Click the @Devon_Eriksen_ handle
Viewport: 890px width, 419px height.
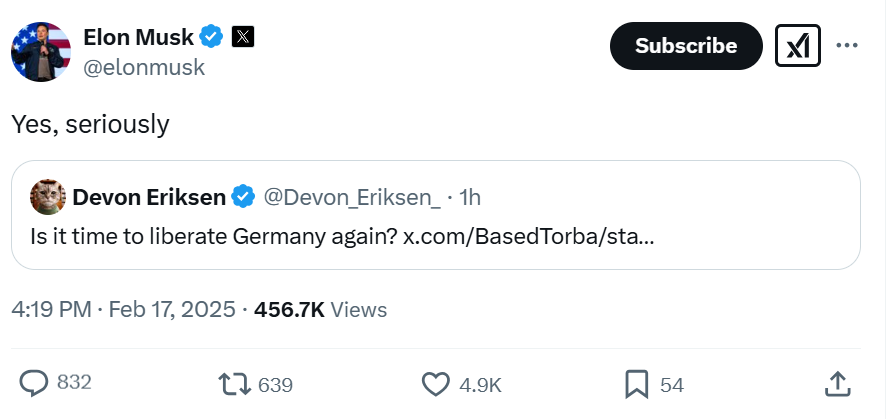pos(351,197)
